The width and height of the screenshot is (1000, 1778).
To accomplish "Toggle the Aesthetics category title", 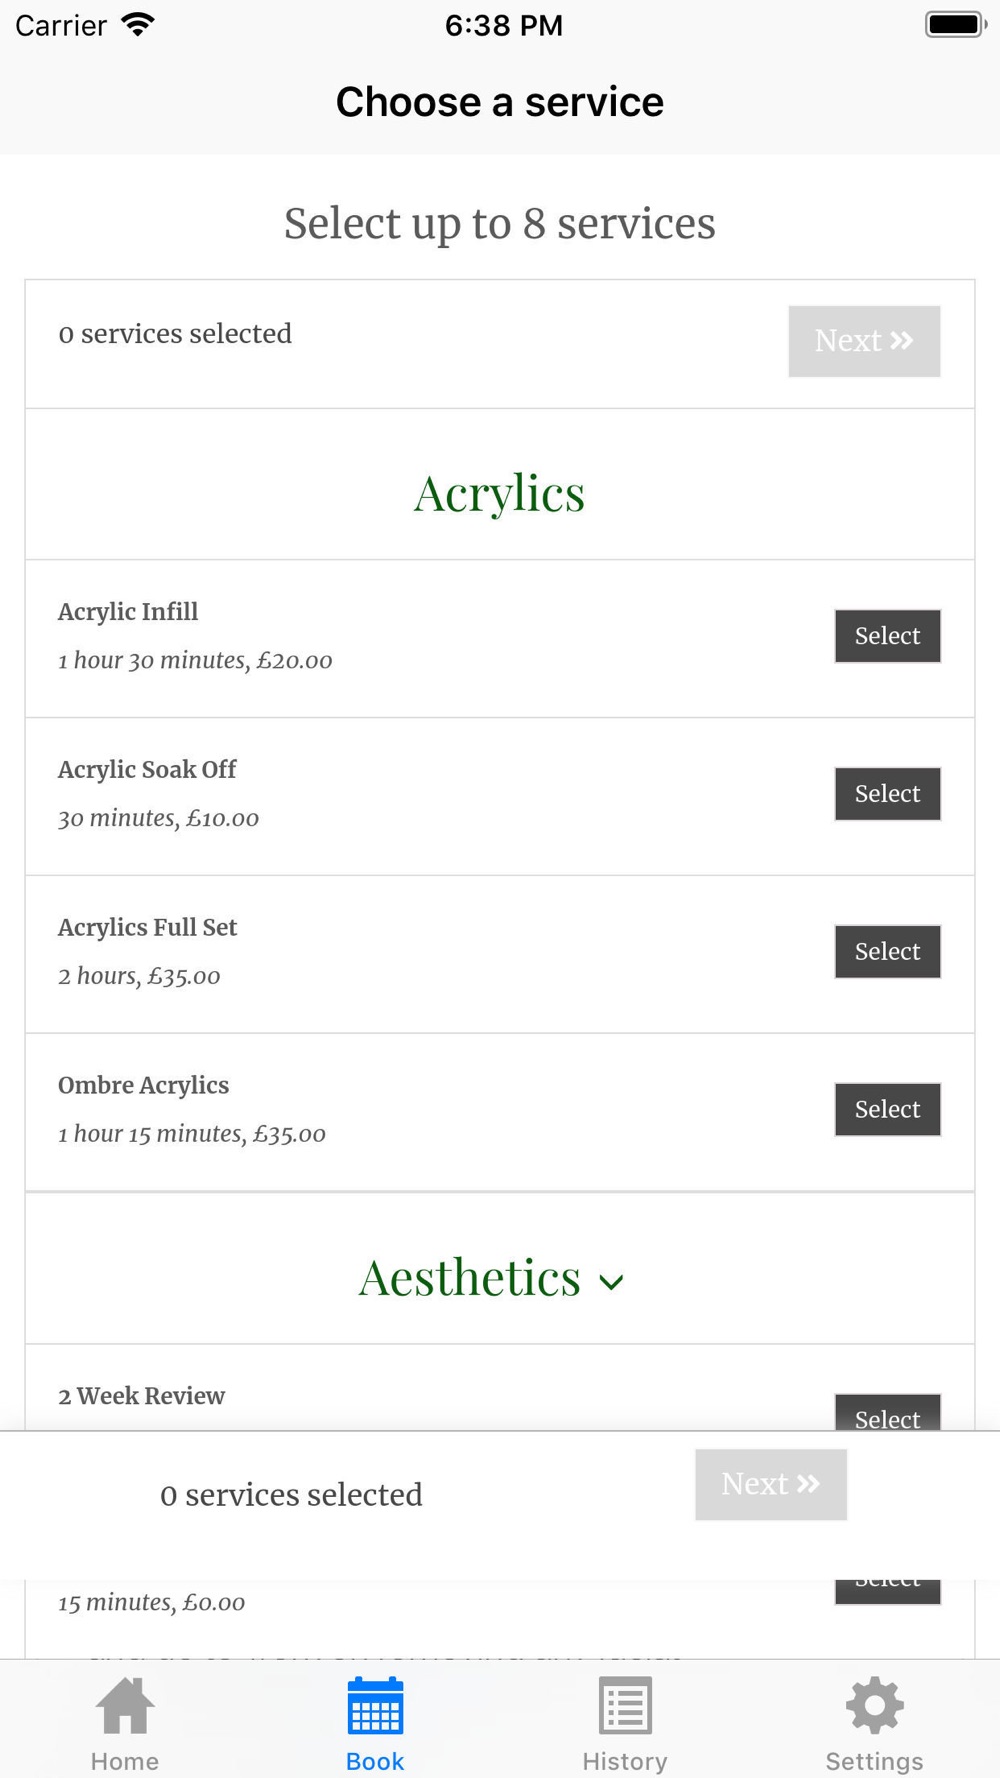I will pyautogui.click(x=470, y=1278).
